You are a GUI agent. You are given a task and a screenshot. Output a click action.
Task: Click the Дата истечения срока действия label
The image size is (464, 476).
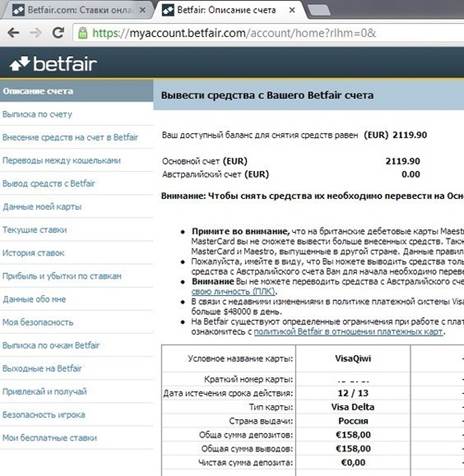pos(228,393)
